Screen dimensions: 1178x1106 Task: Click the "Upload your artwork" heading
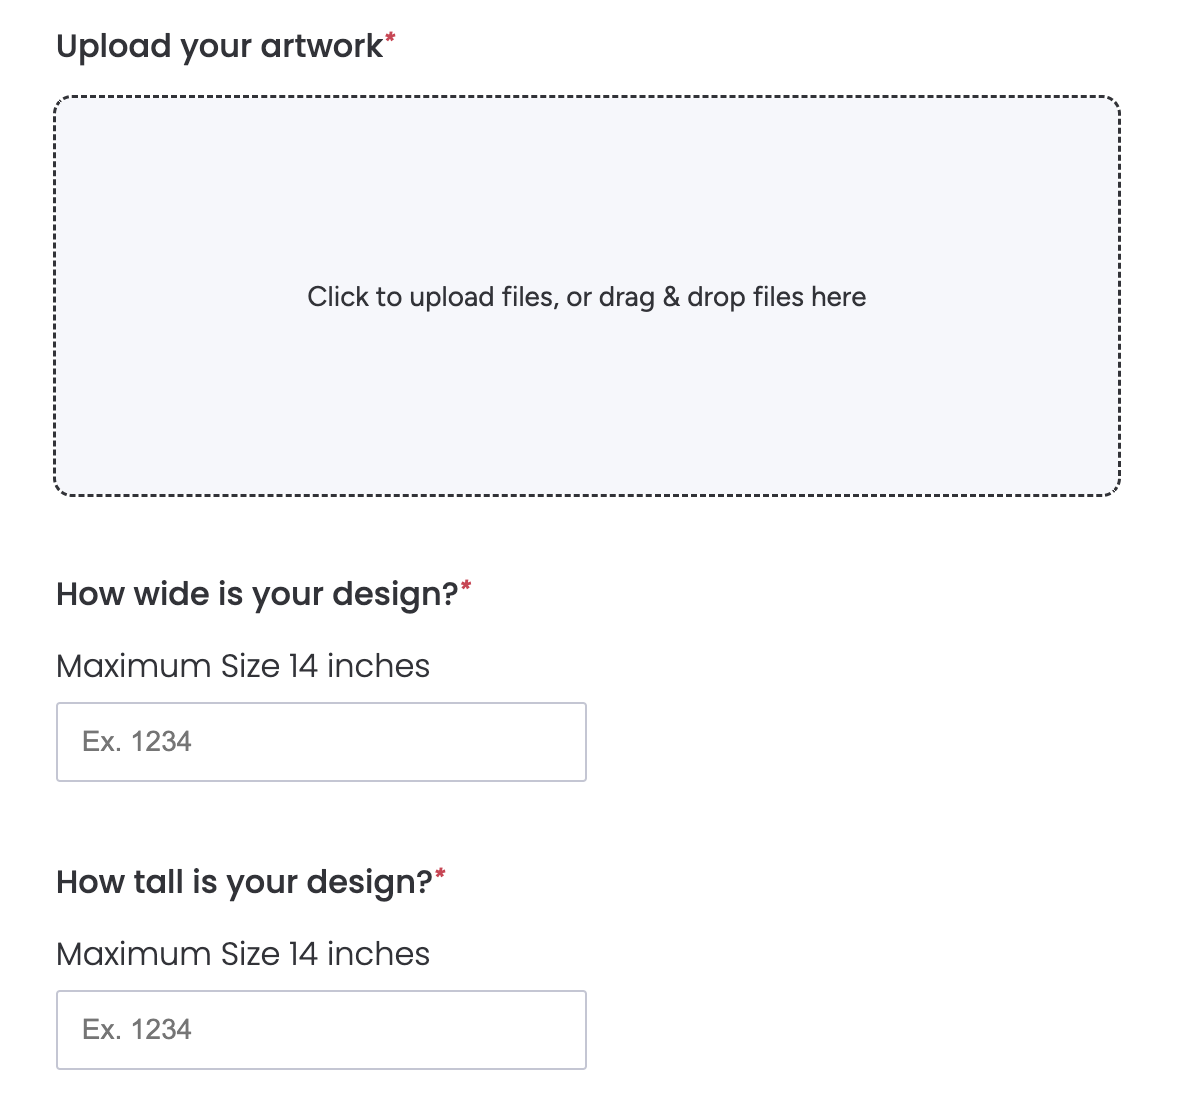tap(219, 46)
